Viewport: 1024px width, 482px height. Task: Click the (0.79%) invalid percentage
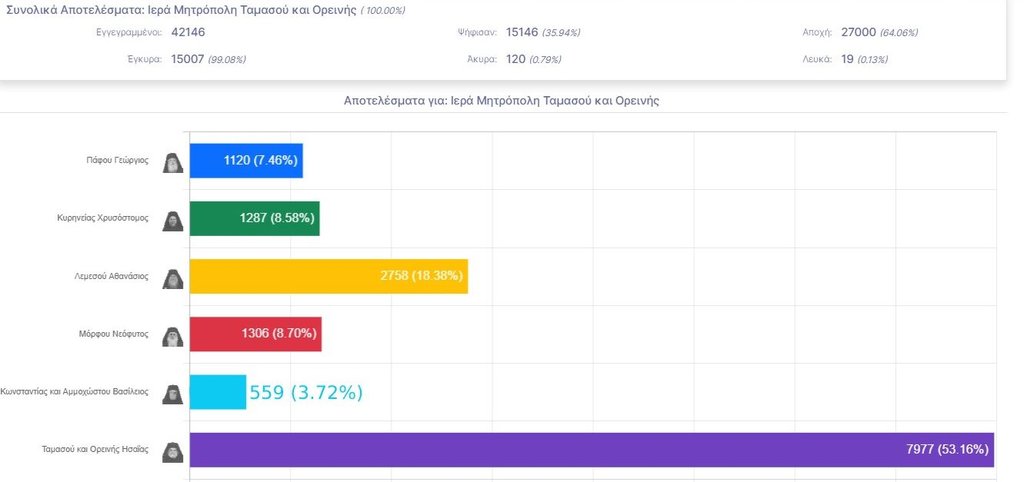pyautogui.click(x=545, y=59)
